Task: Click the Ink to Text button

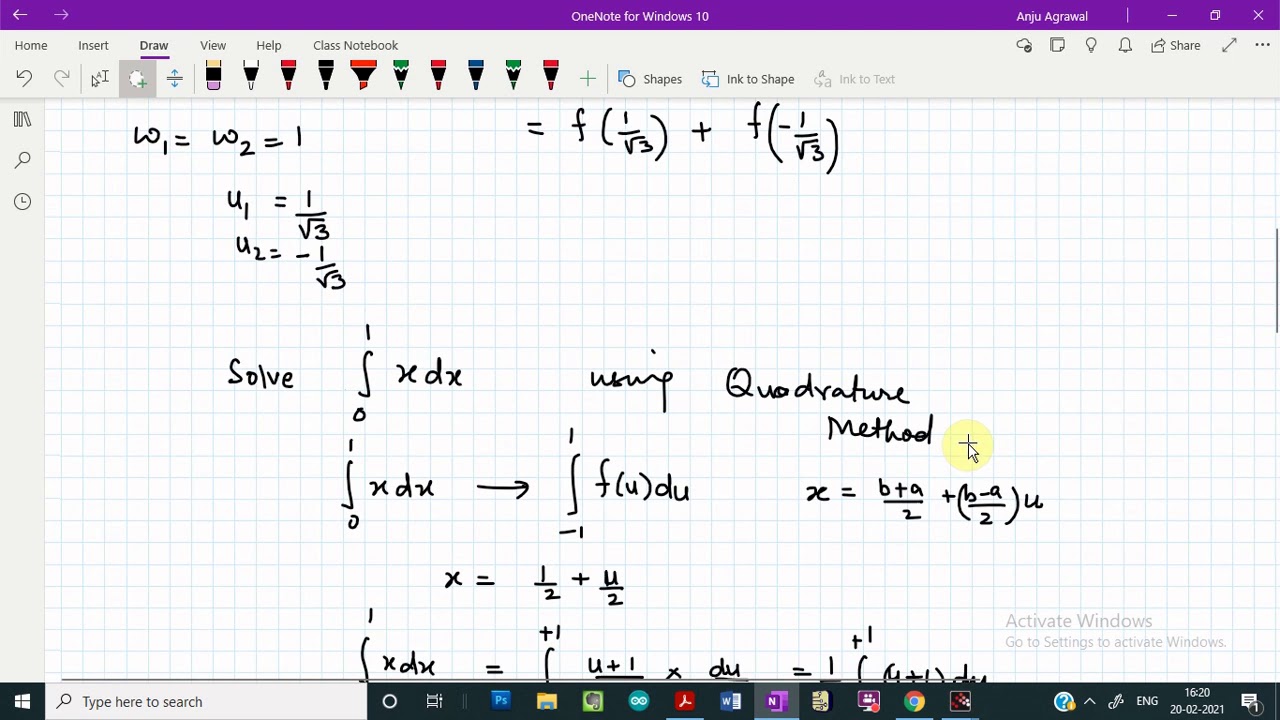Action: tap(855, 79)
